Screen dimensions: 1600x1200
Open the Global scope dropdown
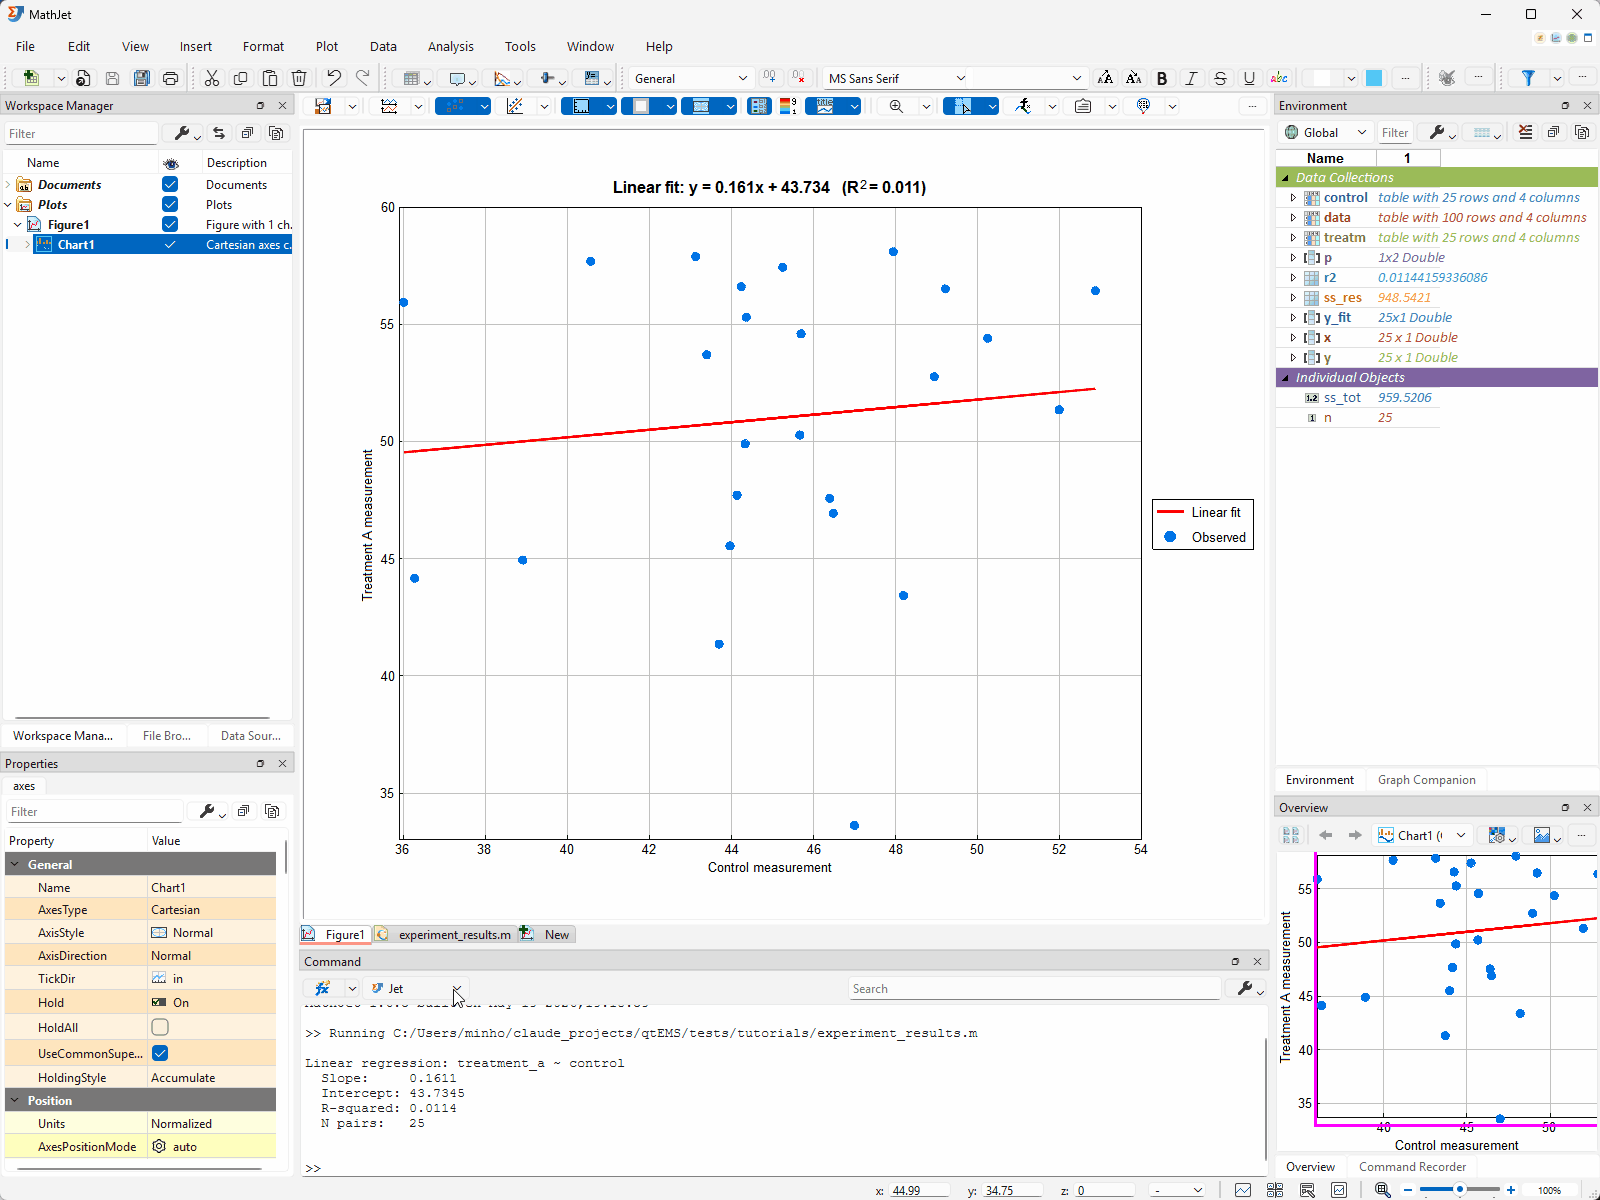click(1325, 132)
